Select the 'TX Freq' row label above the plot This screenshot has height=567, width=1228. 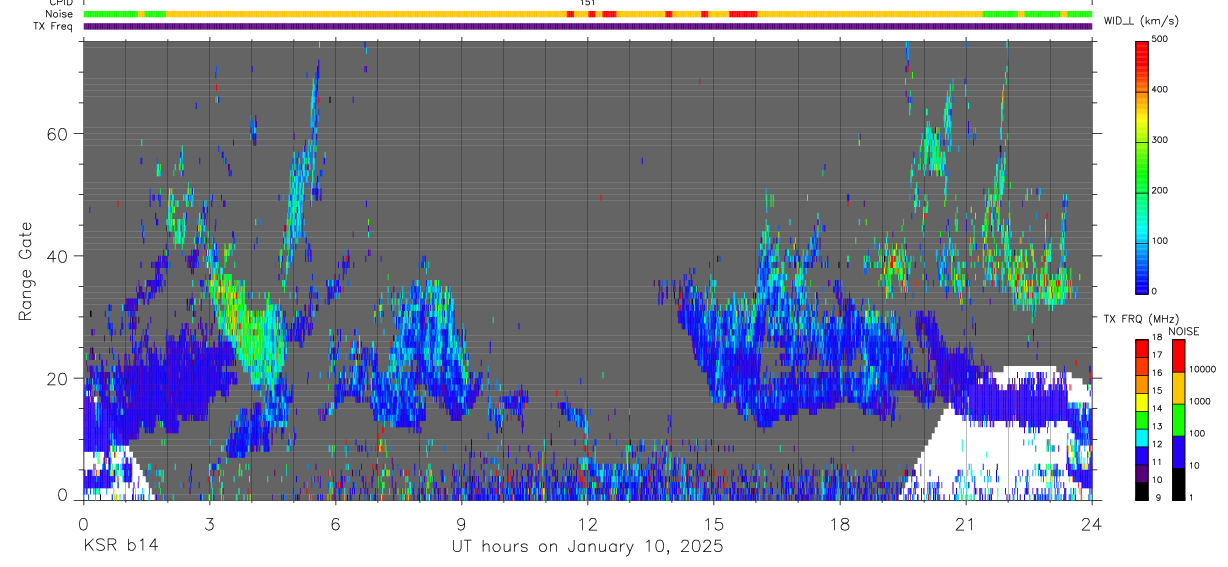click(x=55, y=26)
